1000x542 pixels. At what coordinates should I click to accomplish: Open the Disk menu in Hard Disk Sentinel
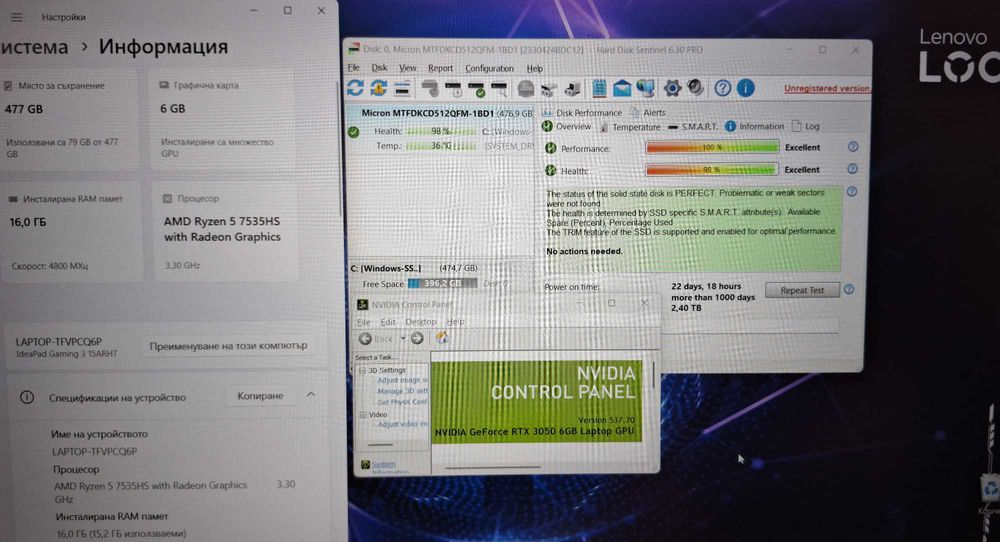click(x=379, y=68)
